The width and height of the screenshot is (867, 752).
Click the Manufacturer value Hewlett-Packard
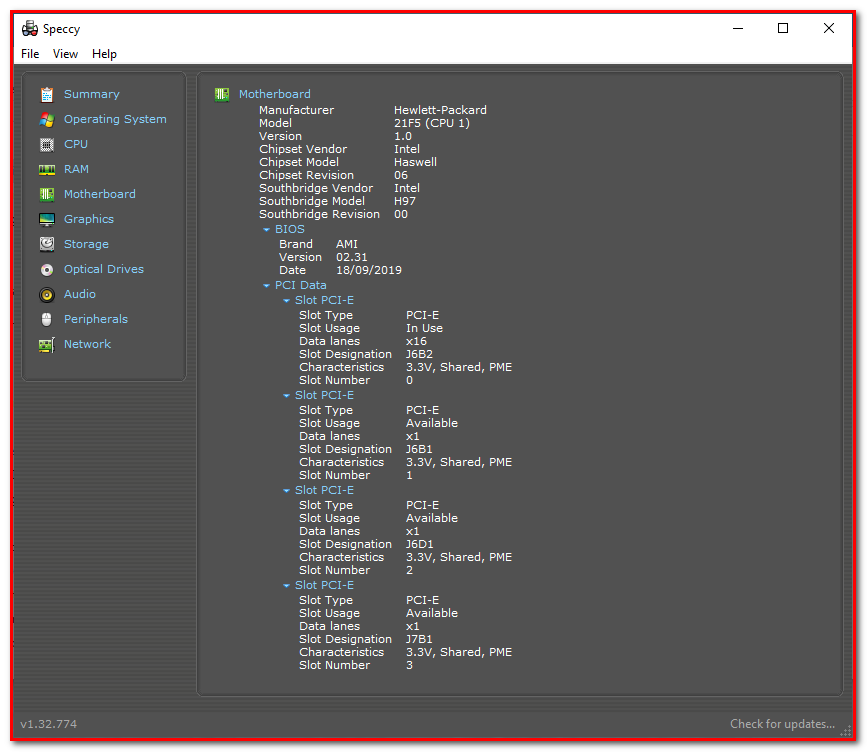point(440,110)
